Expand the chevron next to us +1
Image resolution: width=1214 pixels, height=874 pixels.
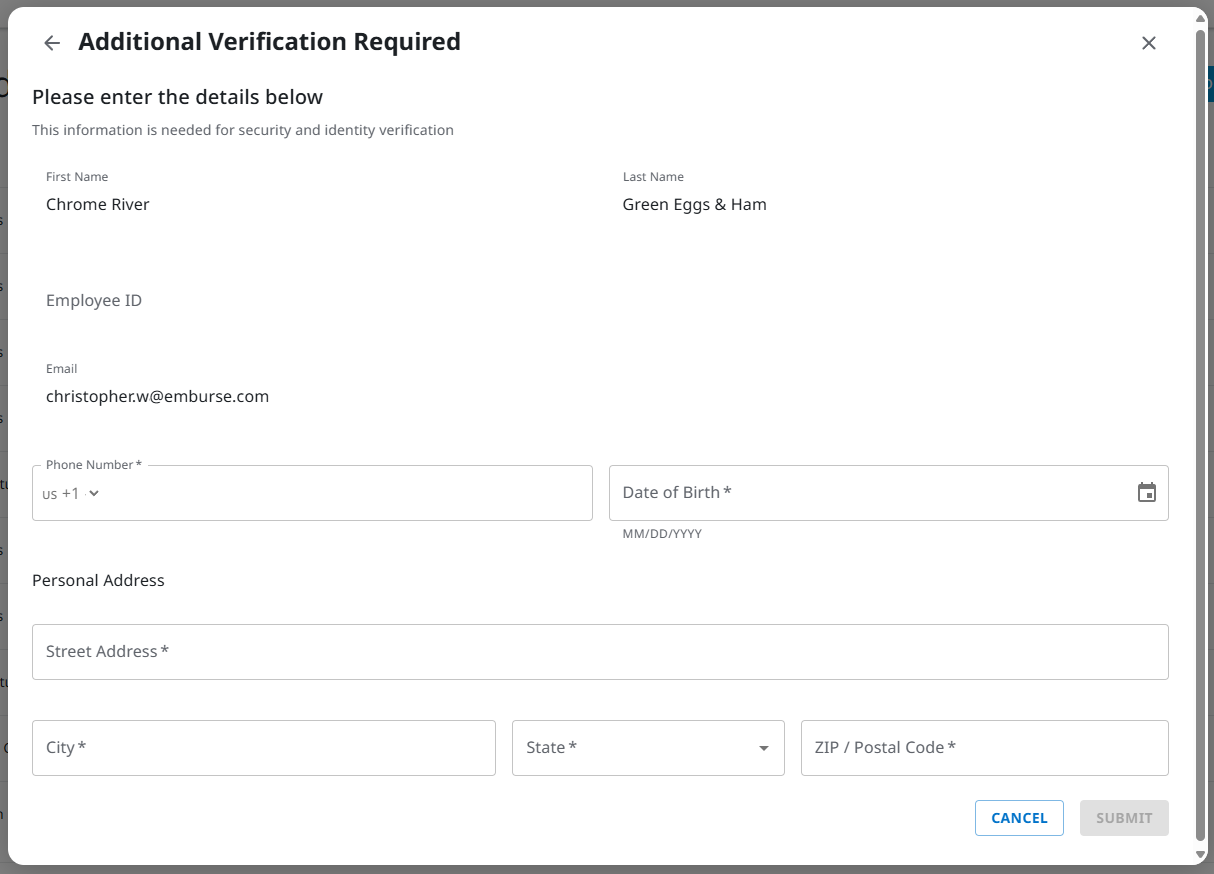93,493
